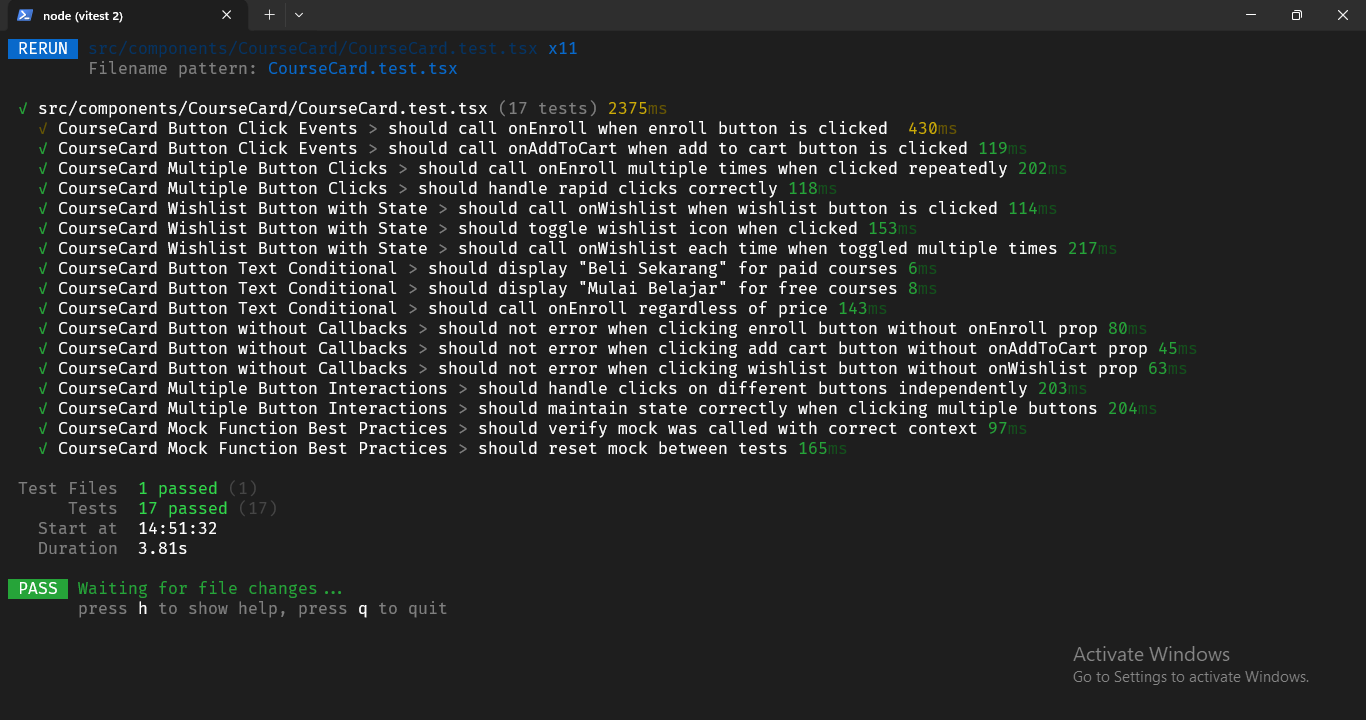Click the blue RERUN badge
Screen dimensions: 1366x720
pos(43,49)
